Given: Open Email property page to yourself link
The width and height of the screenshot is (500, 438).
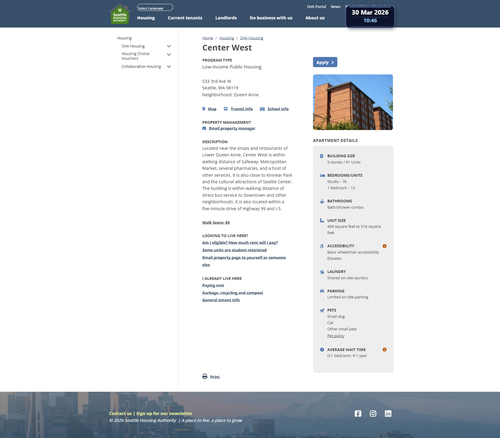Looking at the screenshot, I should (244, 261).
